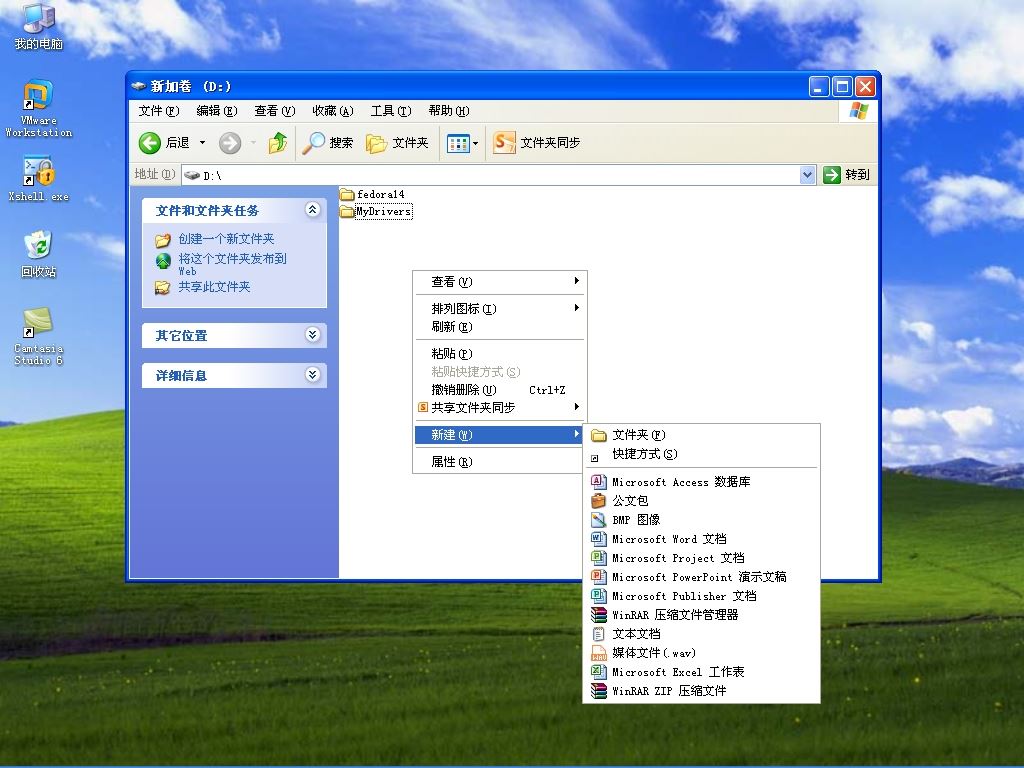This screenshot has height=768, width=1024.
Task: Open the 收藏(A) menu
Action: click(333, 111)
